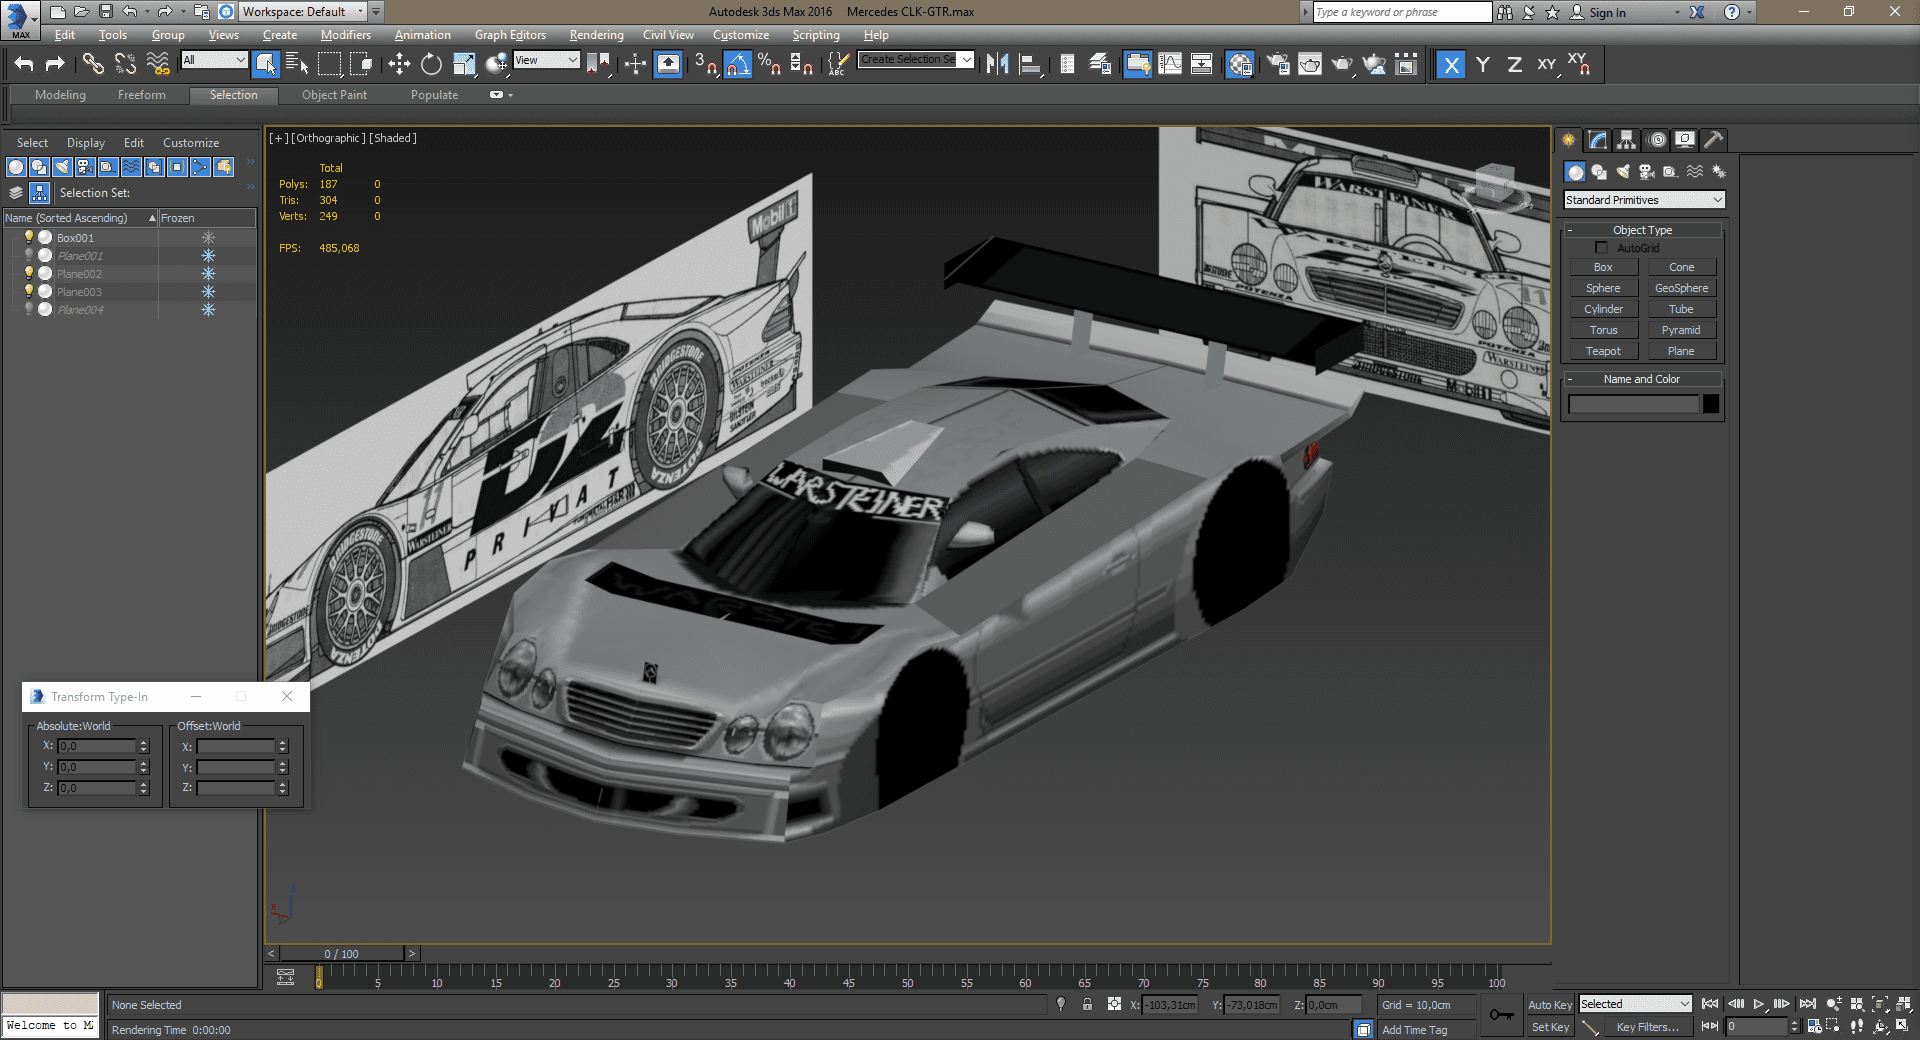Click the Unlink Selection tool
Viewport: 1920px width, 1040px height.
tap(125, 64)
